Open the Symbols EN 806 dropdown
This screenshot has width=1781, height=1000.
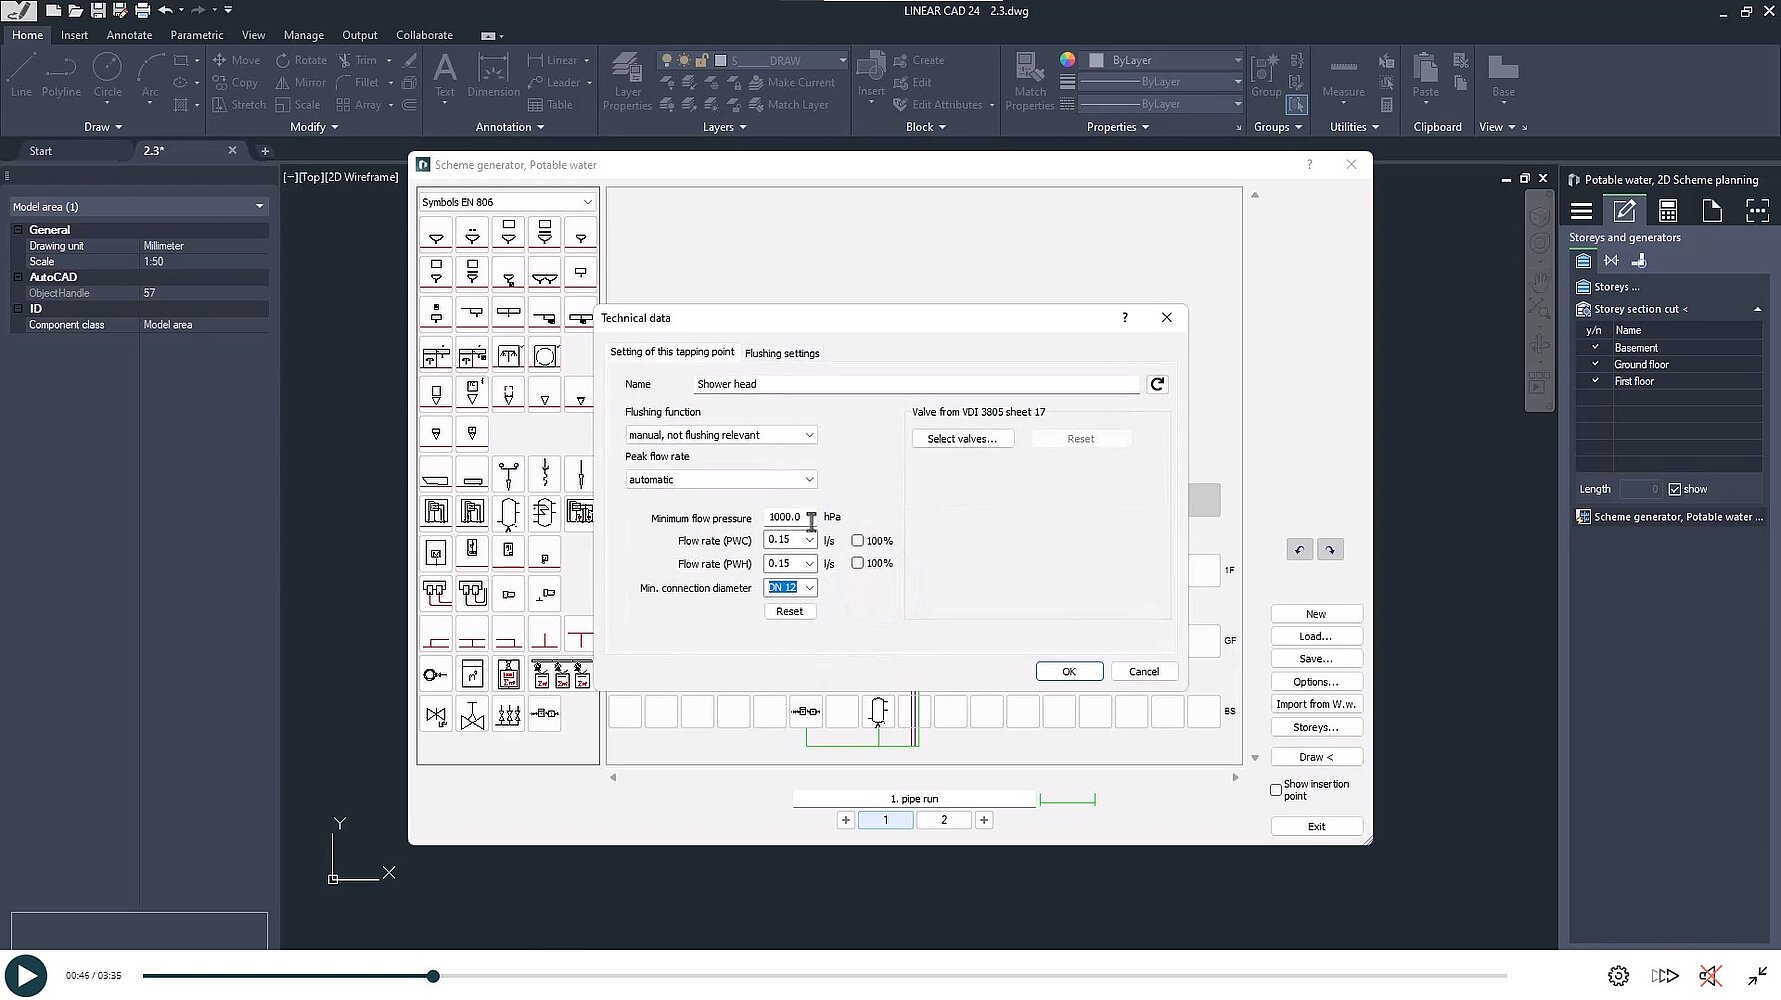pyautogui.click(x=507, y=202)
